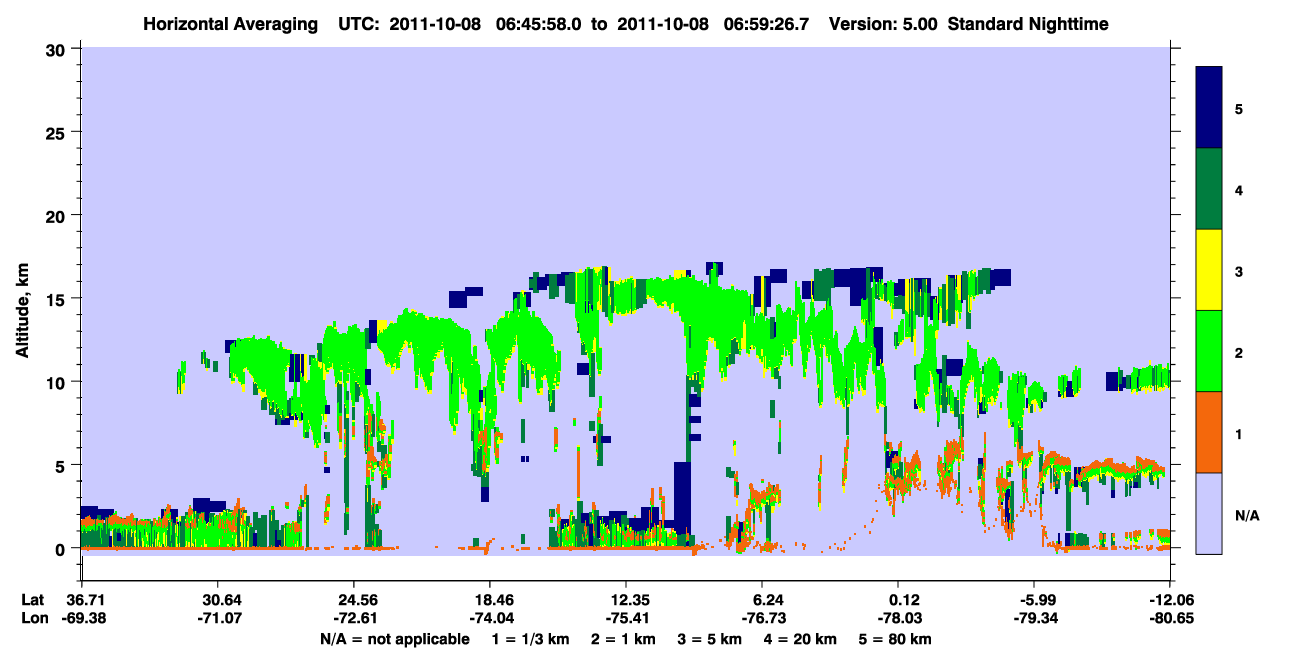1300x667 pixels.
Task: Click the orange color bar segment for level 1
Action: coord(1210,432)
